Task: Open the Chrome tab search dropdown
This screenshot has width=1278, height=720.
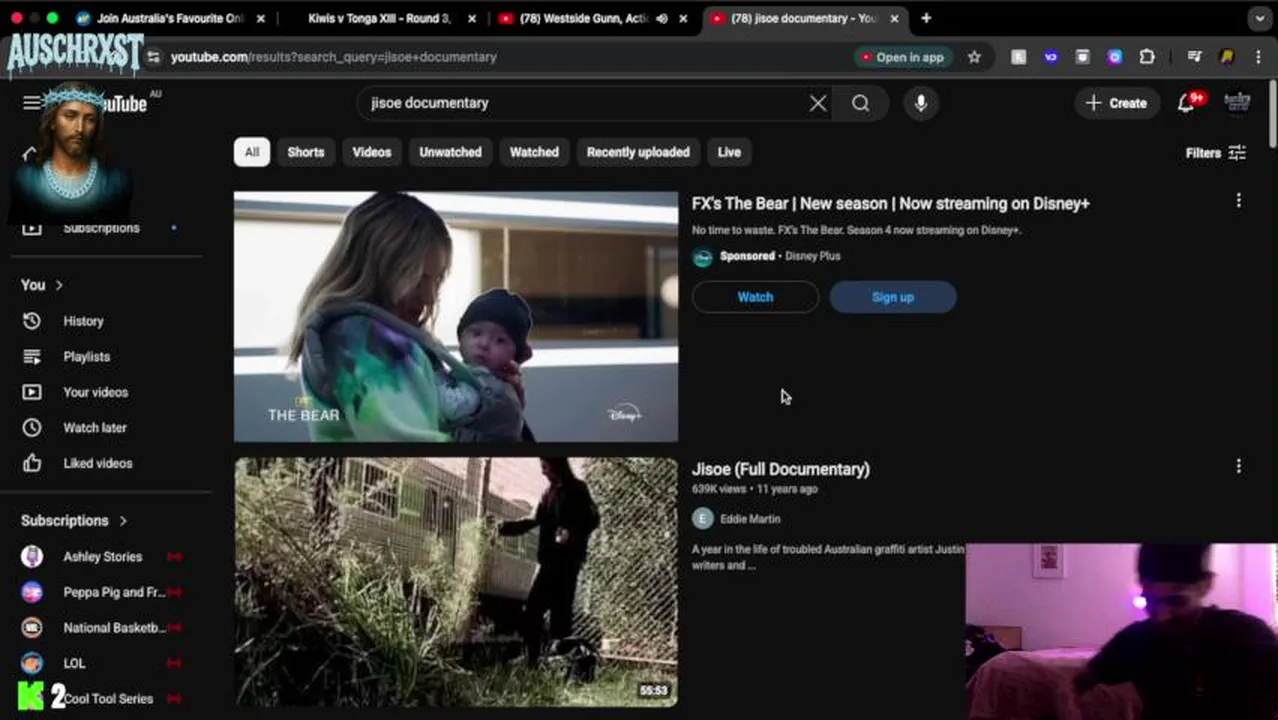Action: (1259, 18)
